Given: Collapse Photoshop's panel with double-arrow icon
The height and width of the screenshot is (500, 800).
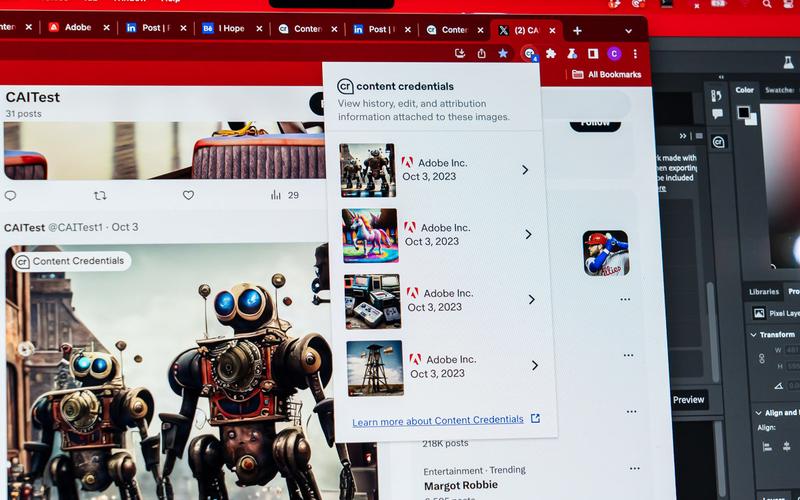Looking at the screenshot, I should [683, 136].
